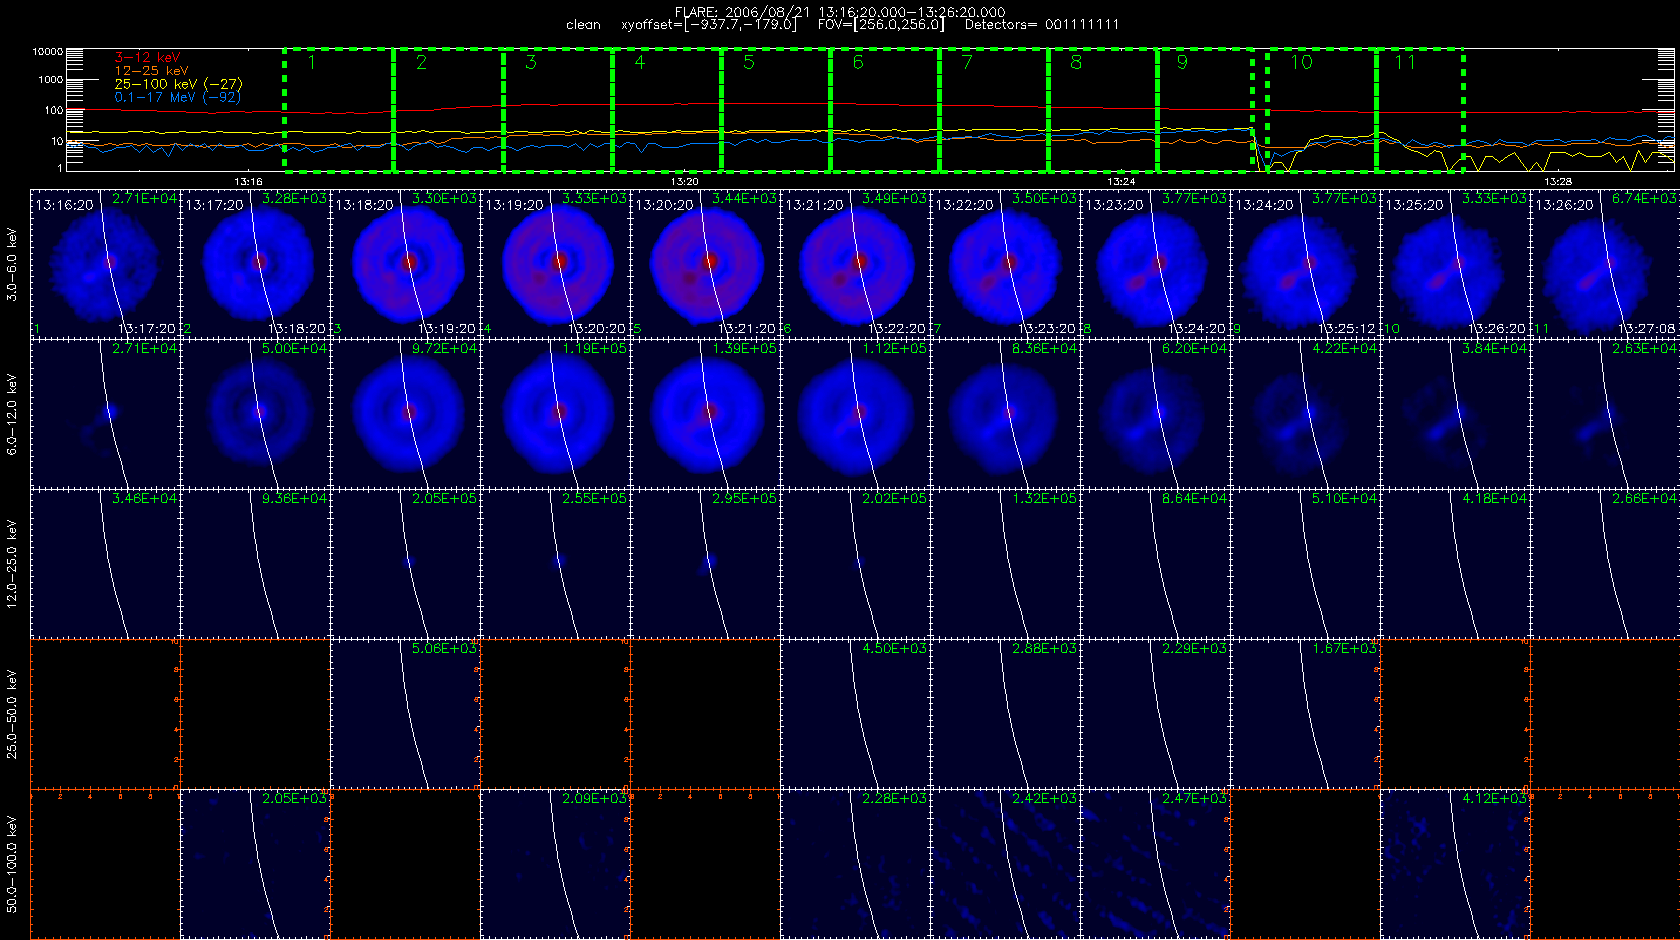Open the 50.0-100.0 keV image peaking 4.12E+03
The image size is (1680, 940).
point(1455,863)
